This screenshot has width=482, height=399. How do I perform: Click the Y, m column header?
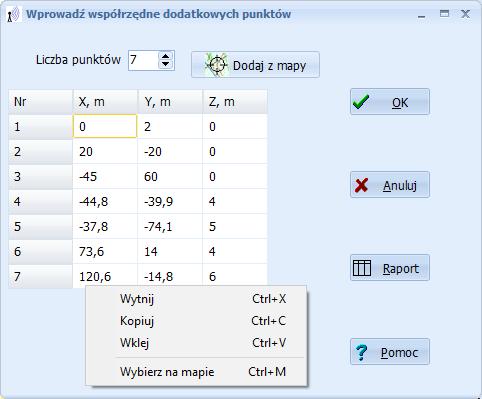[170, 102]
